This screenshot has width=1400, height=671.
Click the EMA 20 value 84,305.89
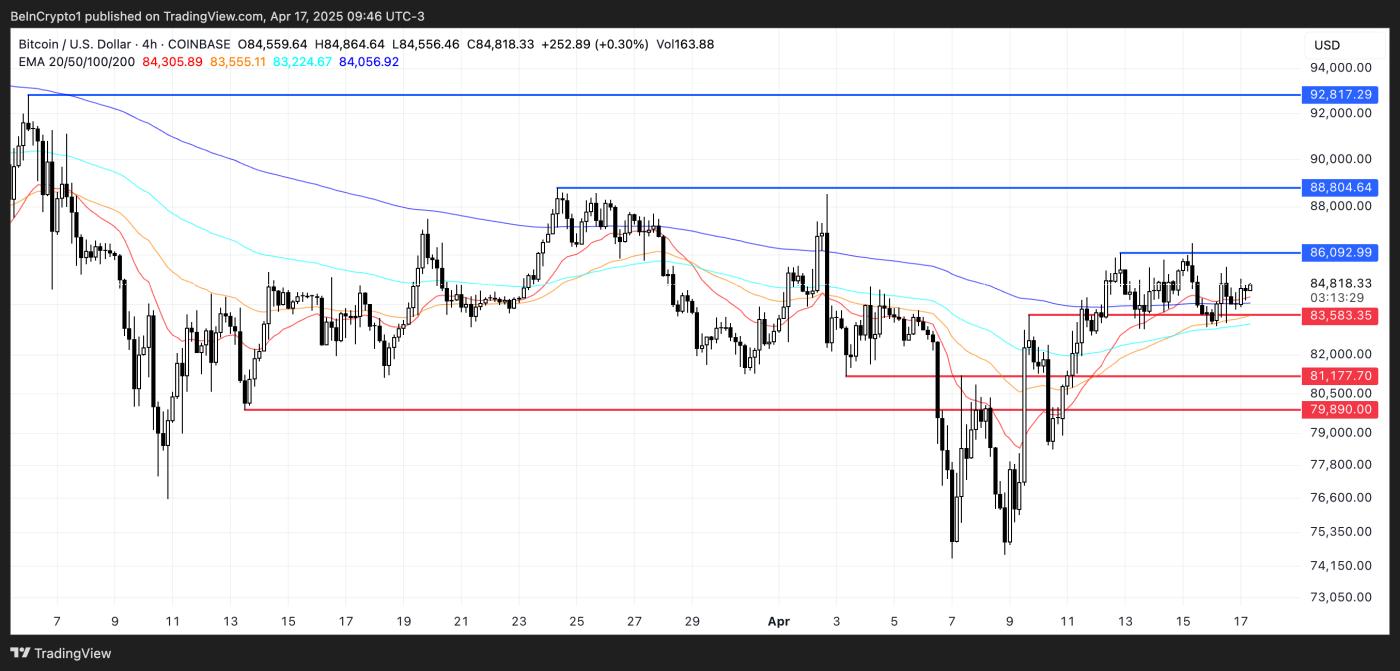click(172, 62)
